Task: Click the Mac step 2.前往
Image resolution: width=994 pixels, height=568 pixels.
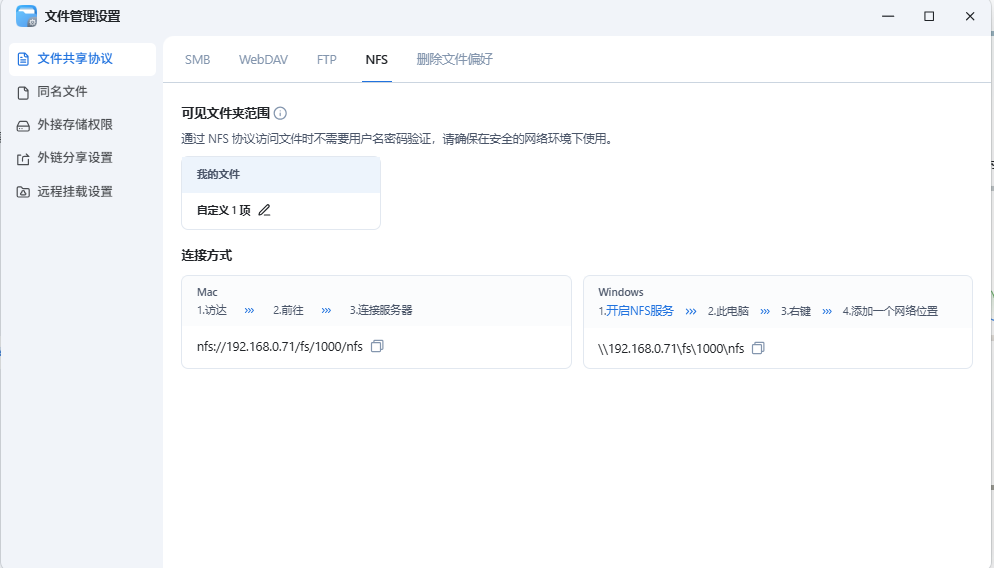Action: [x=288, y=311]
